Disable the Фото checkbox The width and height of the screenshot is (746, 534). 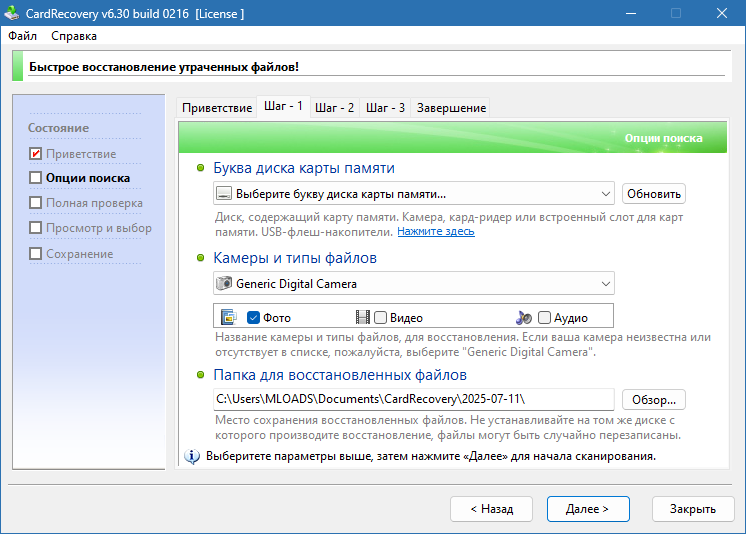click(253, 317)
